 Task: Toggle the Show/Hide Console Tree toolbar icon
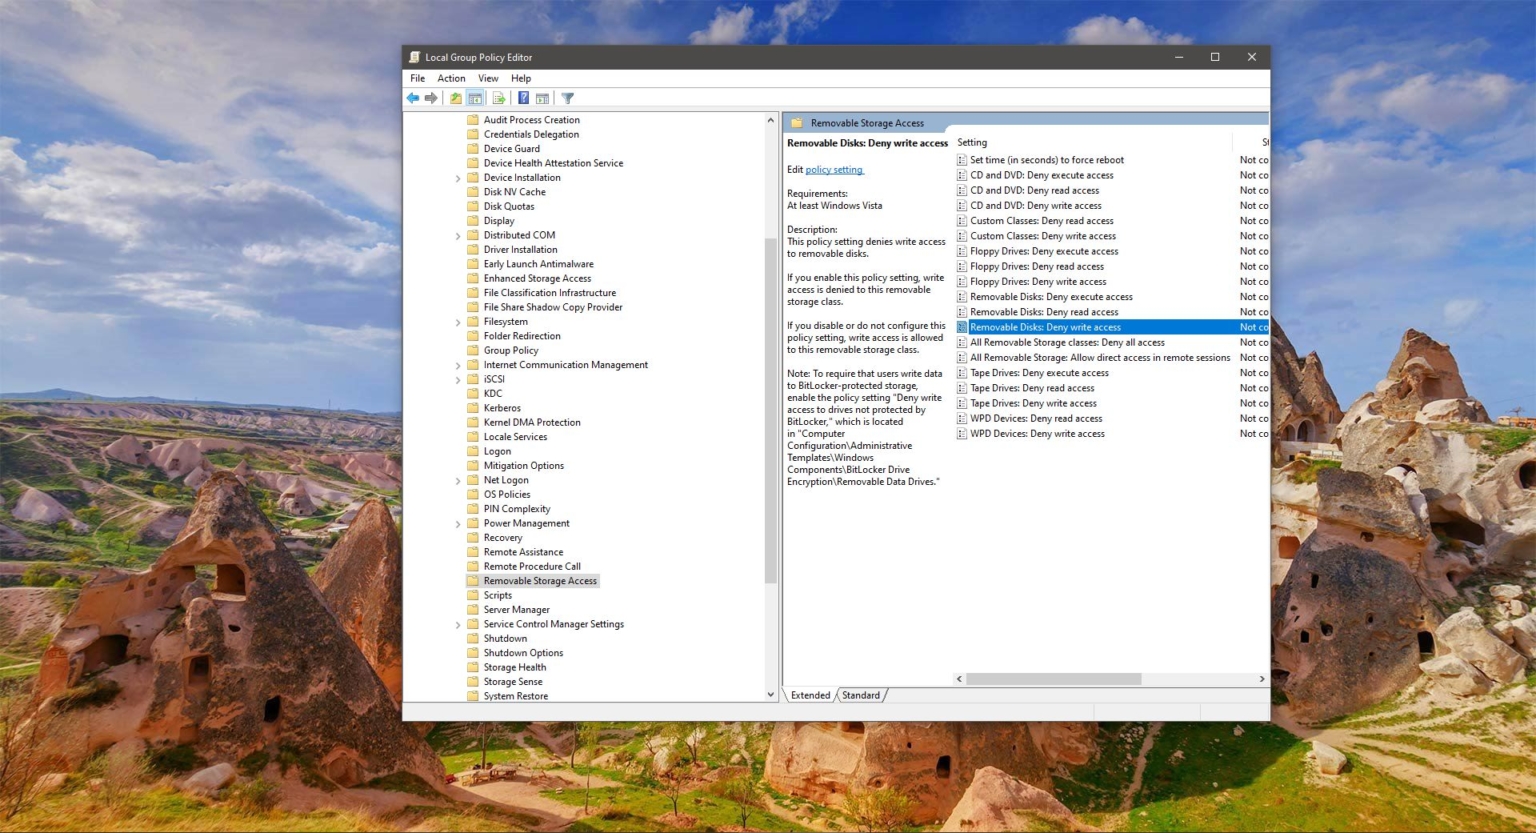tap(475, 97)
